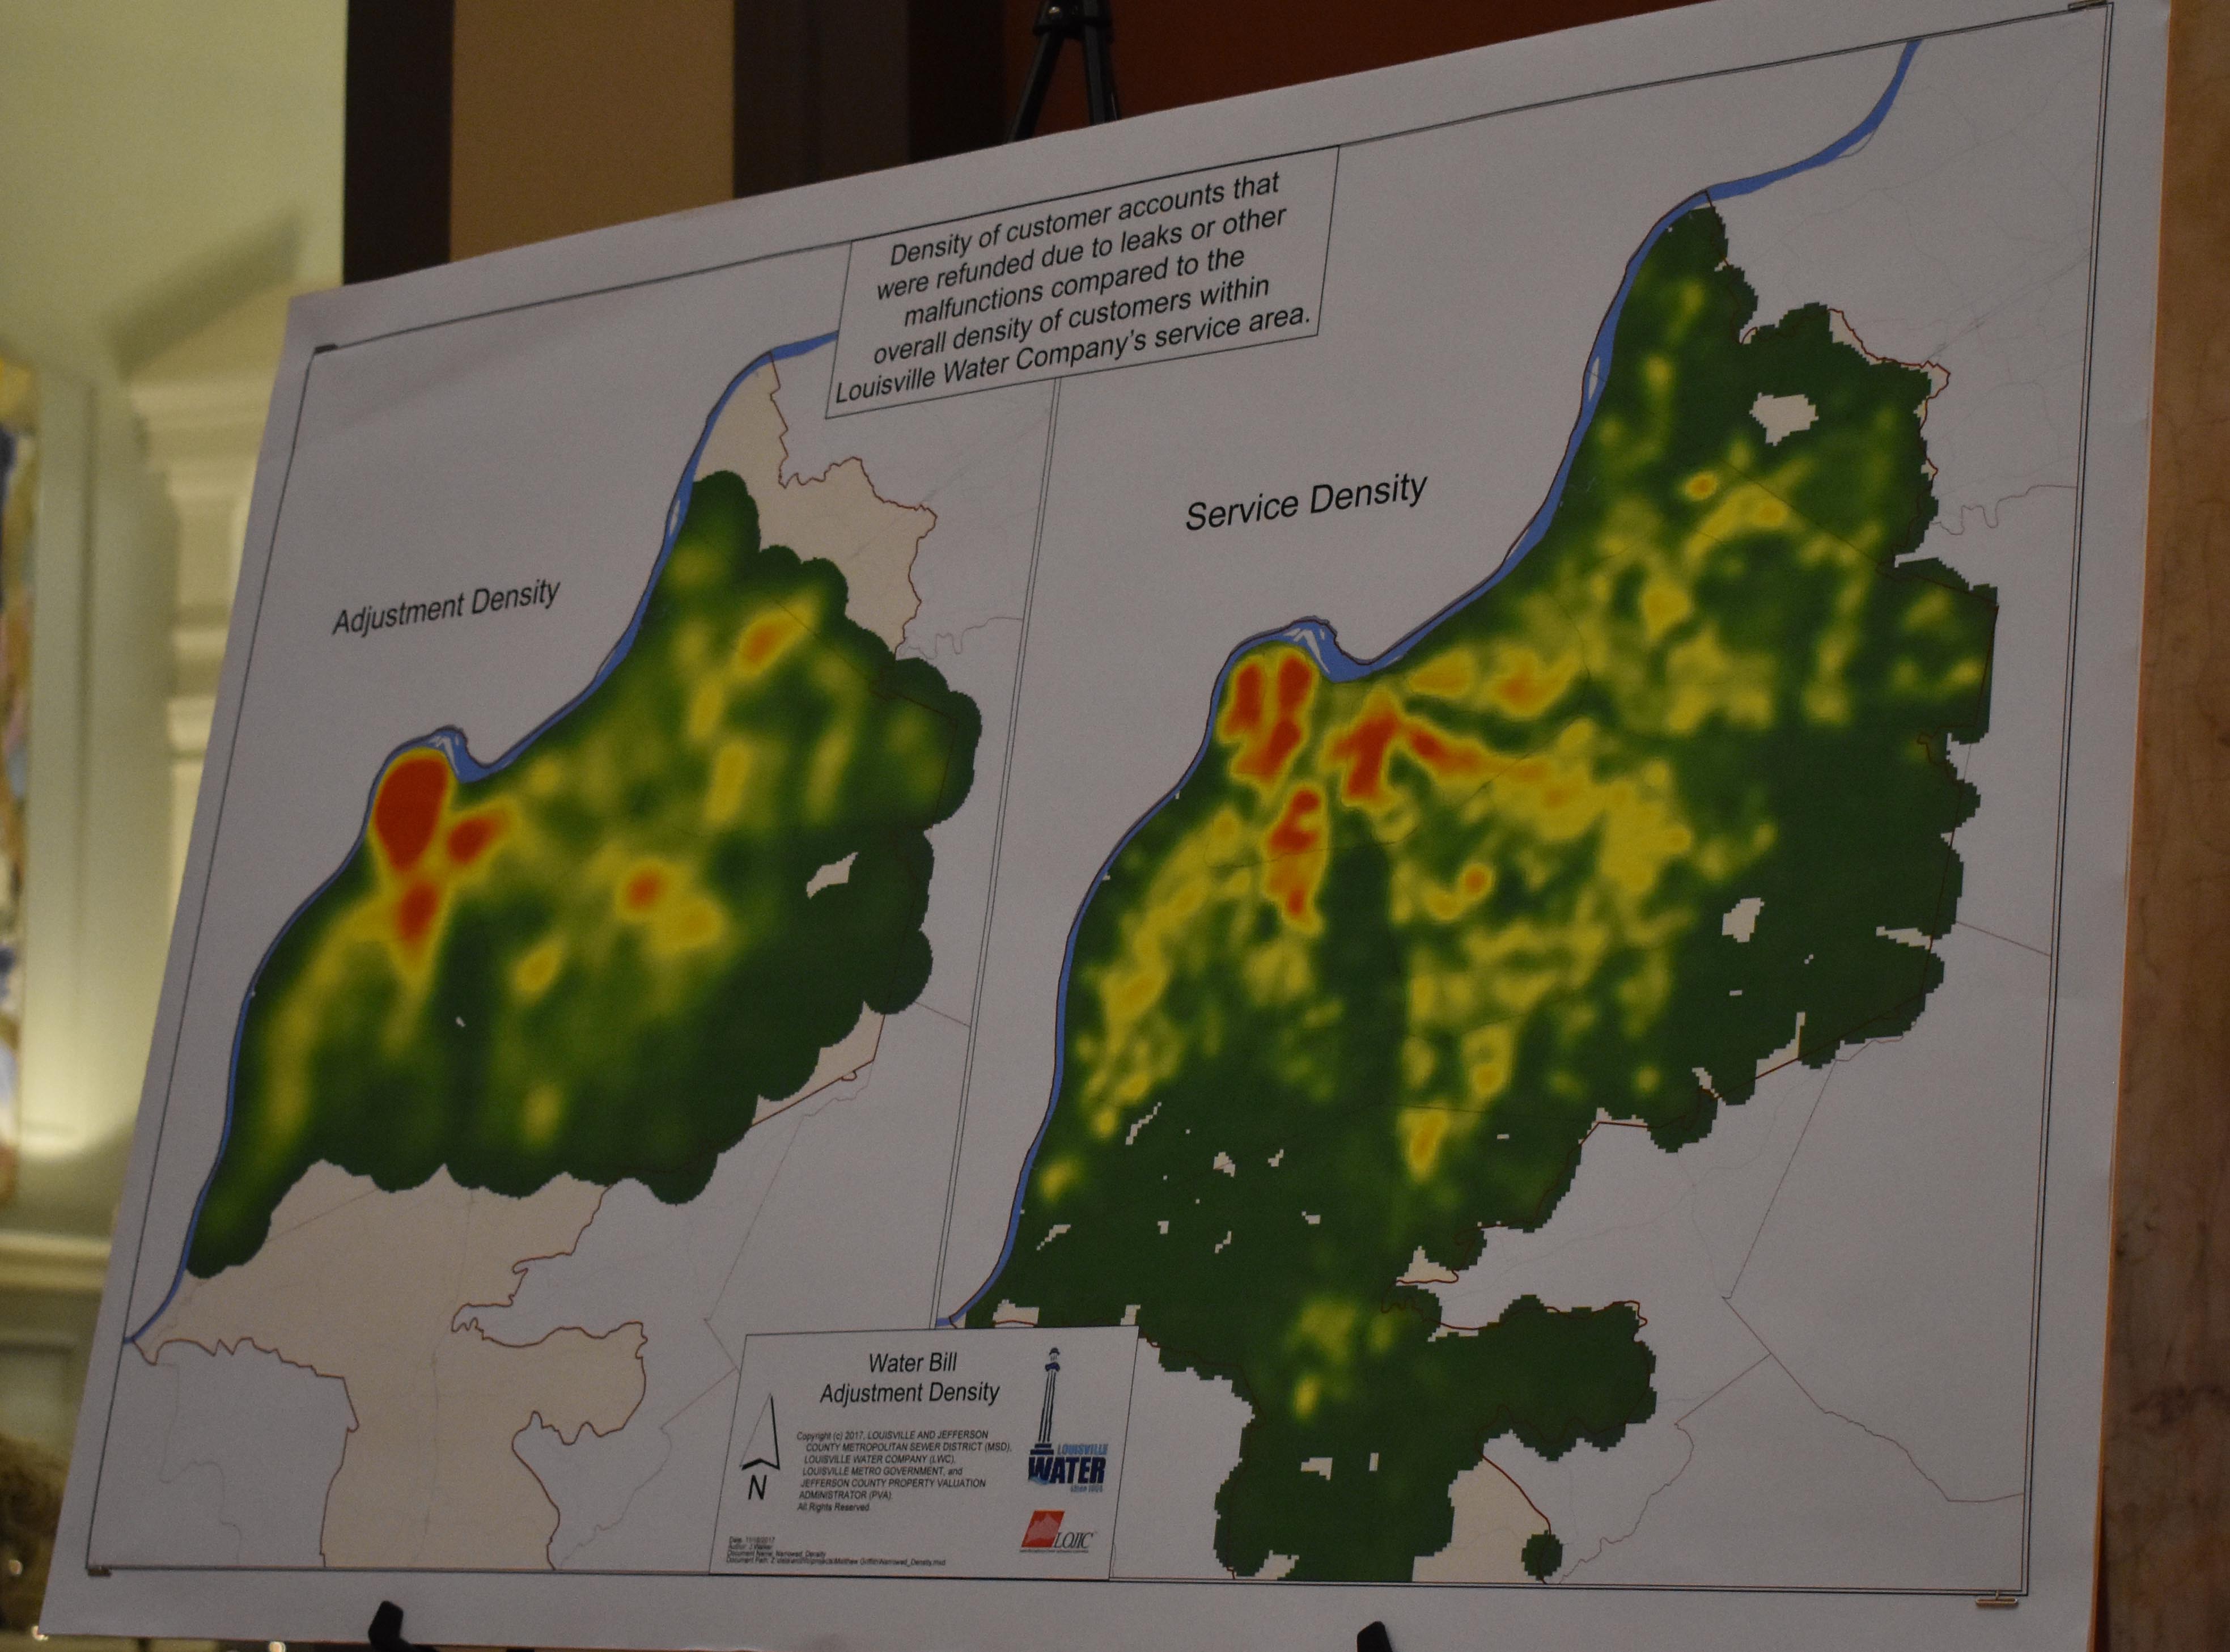Click the "ADMINISTRATOR (PVA)" line
Viewport: 2230px width, 1652px height.
coord(846,1496)
